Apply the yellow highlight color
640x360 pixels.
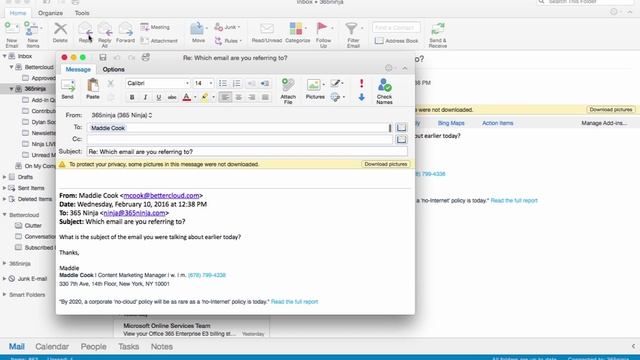point(204,97)
